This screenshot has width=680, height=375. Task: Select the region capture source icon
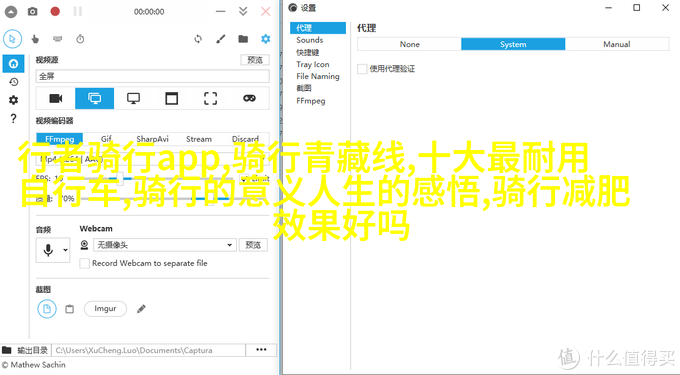pos(210,98)
